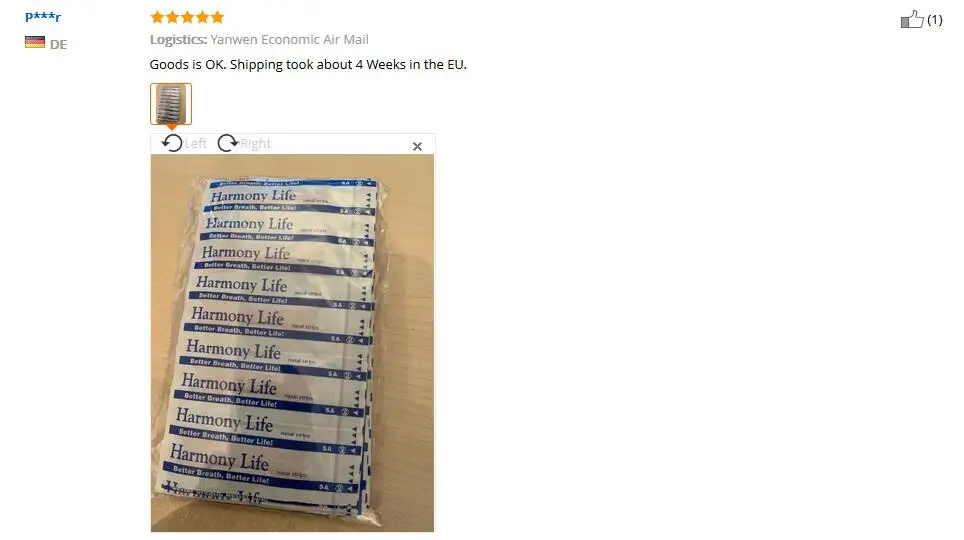The width and height of the screenshot is (964, 540).
Task: Click the orange pointer arrow beneath the thumbnail
Action: [x=172, y=127]
